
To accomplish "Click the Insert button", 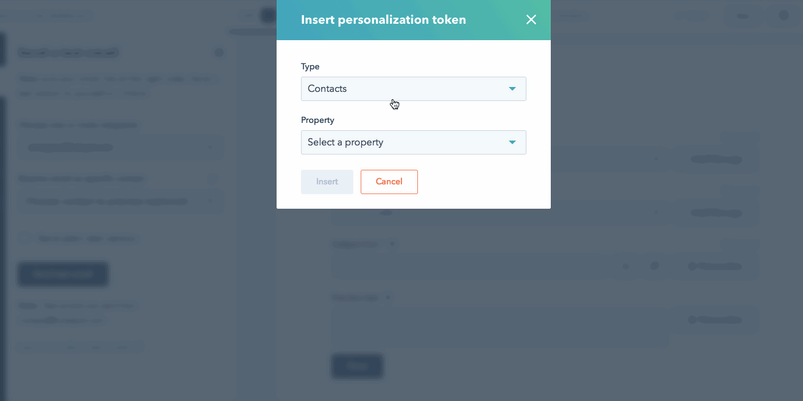I will tap(327, 182).
